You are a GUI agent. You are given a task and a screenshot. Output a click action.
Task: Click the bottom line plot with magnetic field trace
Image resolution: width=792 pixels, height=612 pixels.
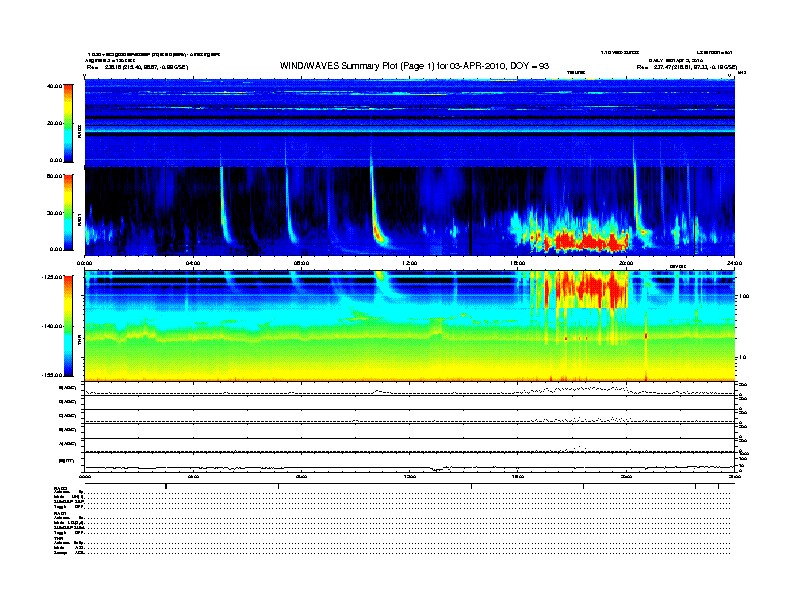coord(410,462)
